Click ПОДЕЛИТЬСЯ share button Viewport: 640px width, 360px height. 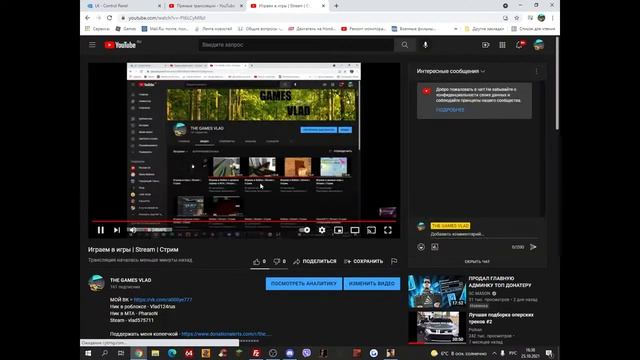point(315,262)
